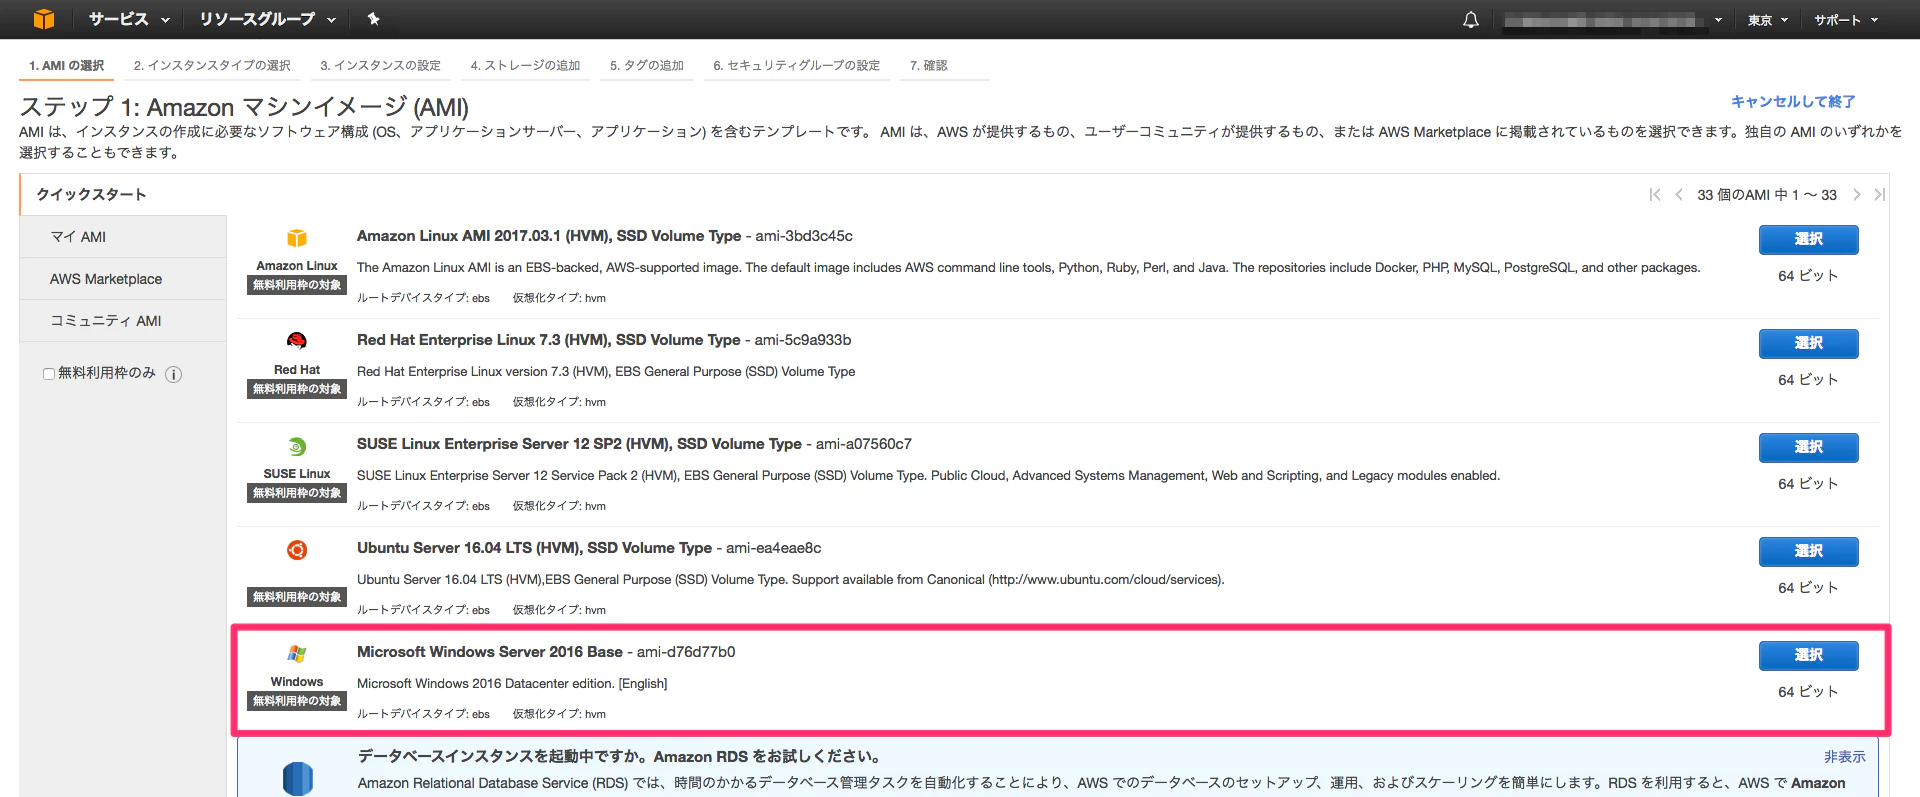Go to next AMI page arrow
This screenshot has height=797, width=1920.
coord(1856,194)
